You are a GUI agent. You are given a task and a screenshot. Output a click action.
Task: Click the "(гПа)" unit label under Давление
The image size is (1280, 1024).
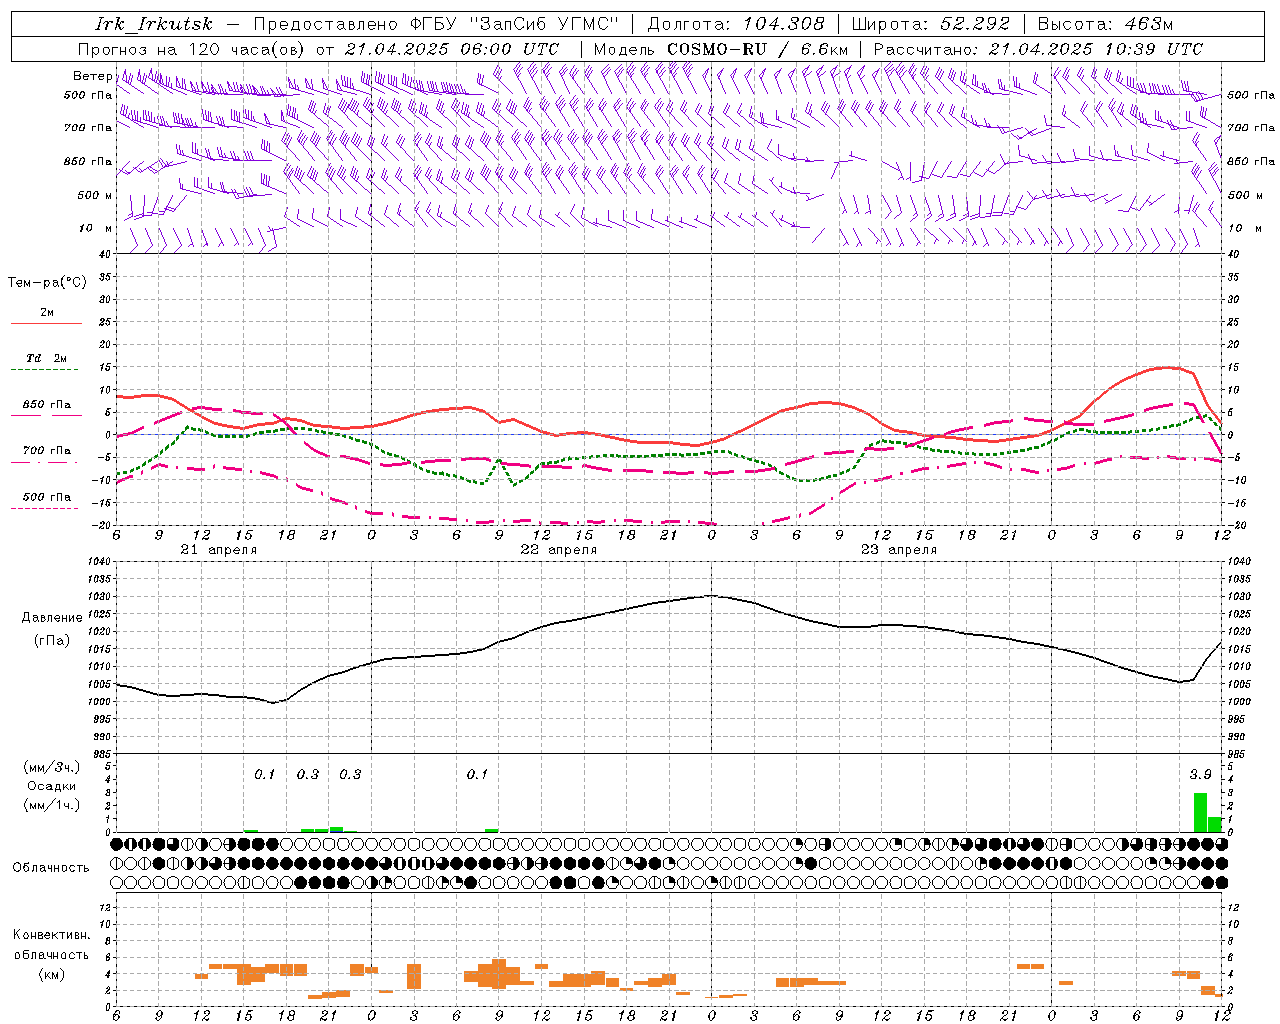(x=51, y=640)
